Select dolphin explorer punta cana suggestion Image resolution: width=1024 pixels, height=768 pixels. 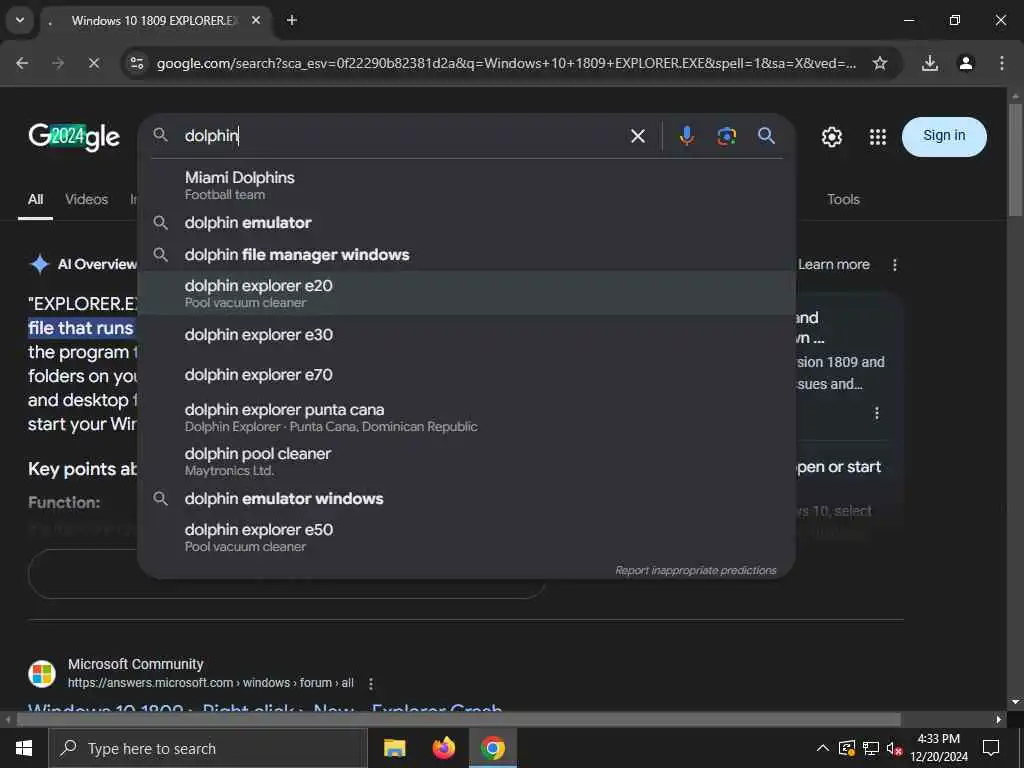coord(466,417)
